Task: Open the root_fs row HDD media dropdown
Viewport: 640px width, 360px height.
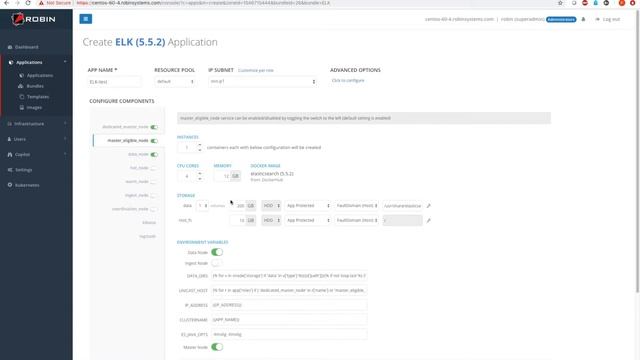Action: pos(271,220)
